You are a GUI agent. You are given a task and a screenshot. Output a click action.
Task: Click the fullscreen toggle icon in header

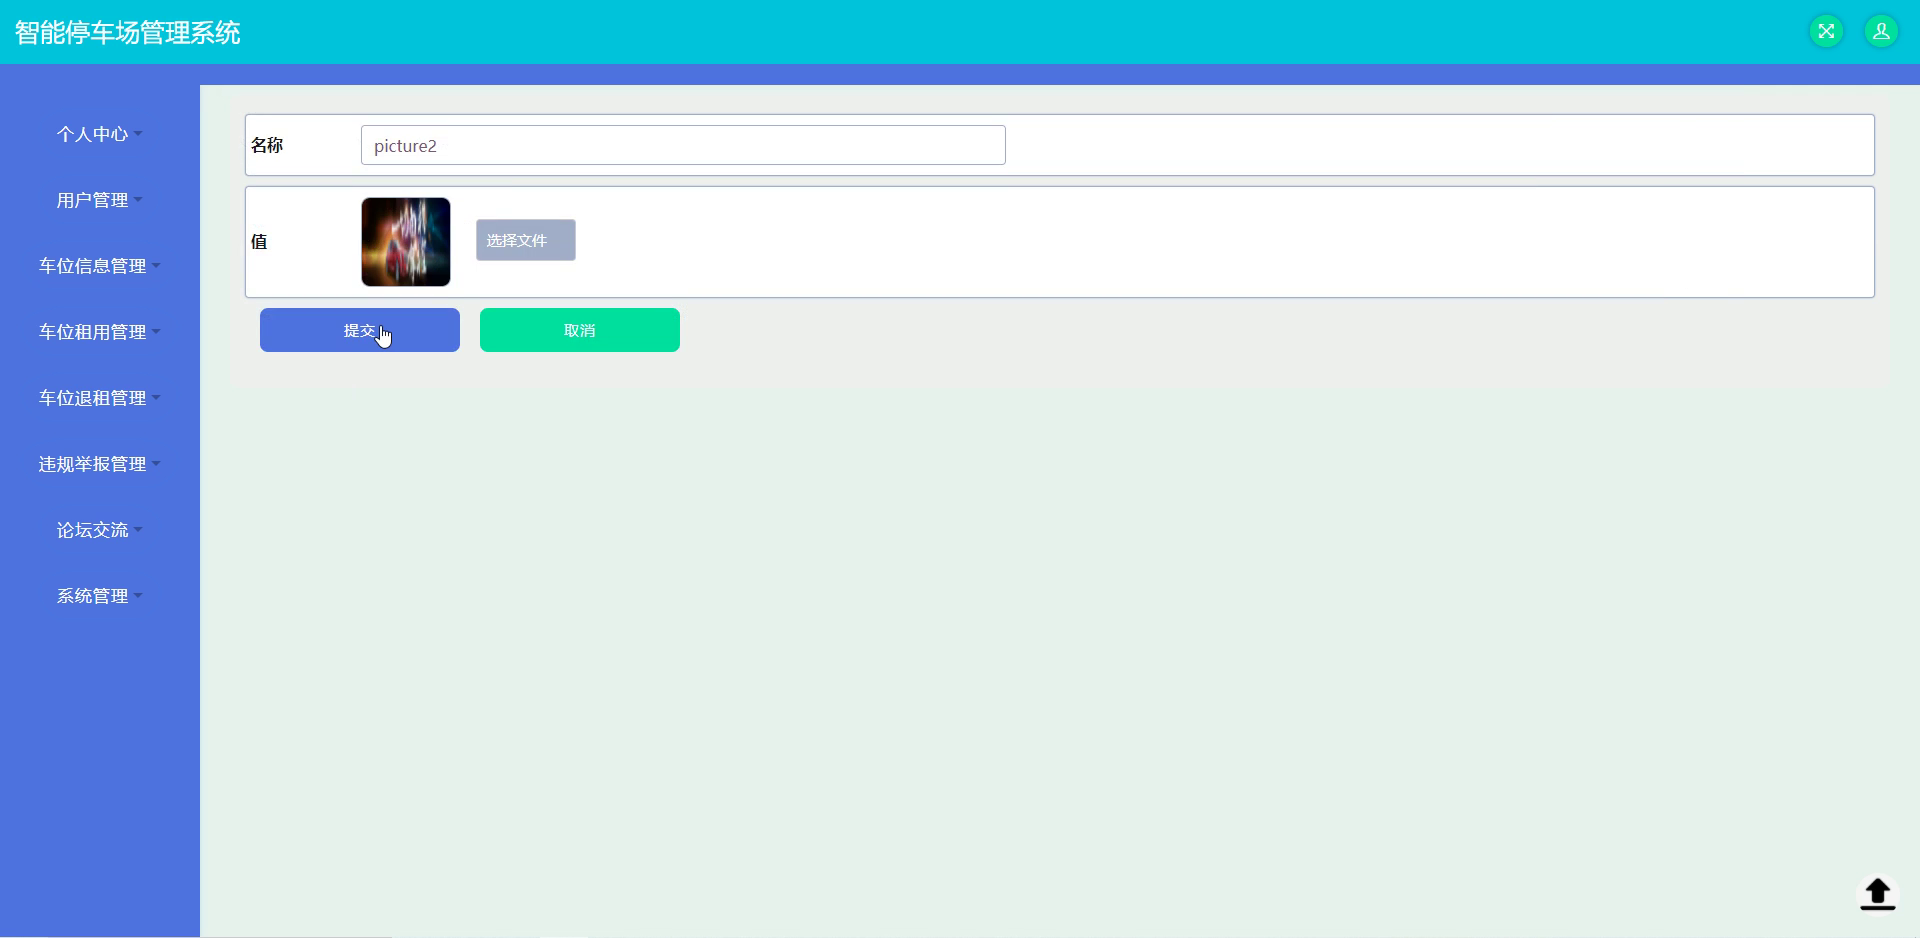[x=1826, y=31]
